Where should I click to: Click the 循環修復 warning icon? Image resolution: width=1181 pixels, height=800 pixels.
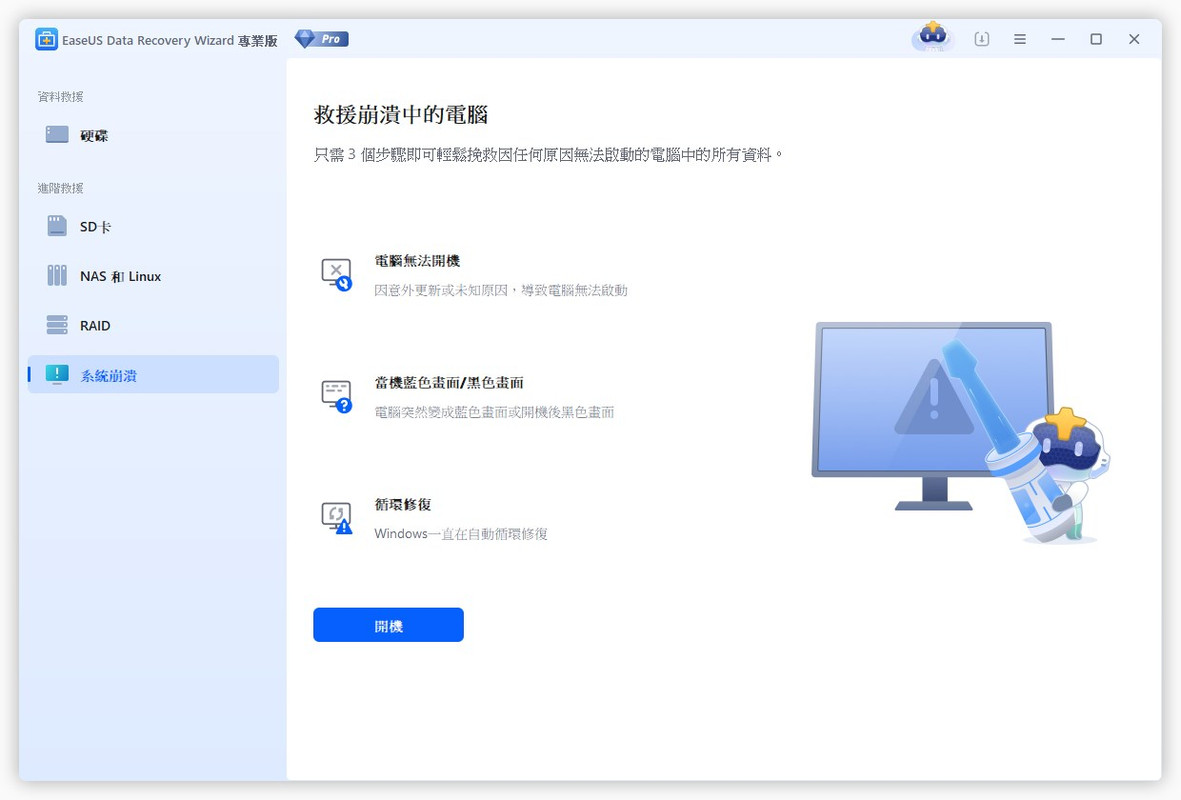pyautogui.click(x=337, y=518)
